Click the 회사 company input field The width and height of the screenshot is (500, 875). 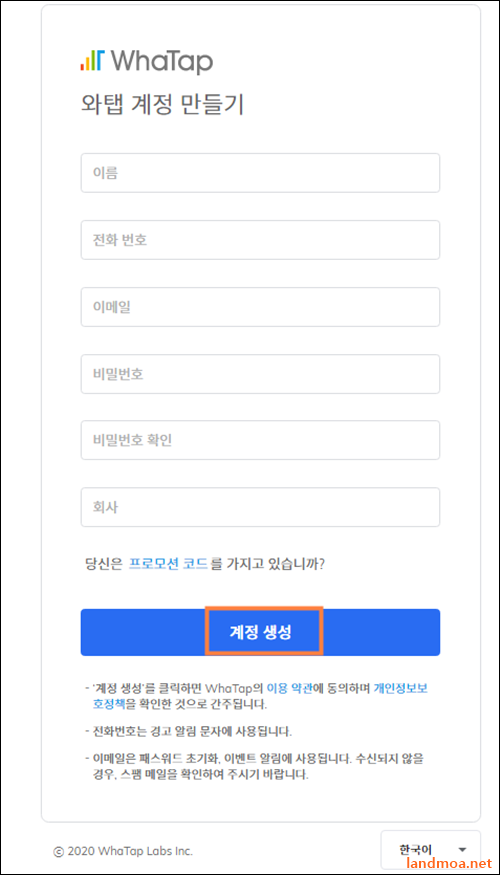260,507
